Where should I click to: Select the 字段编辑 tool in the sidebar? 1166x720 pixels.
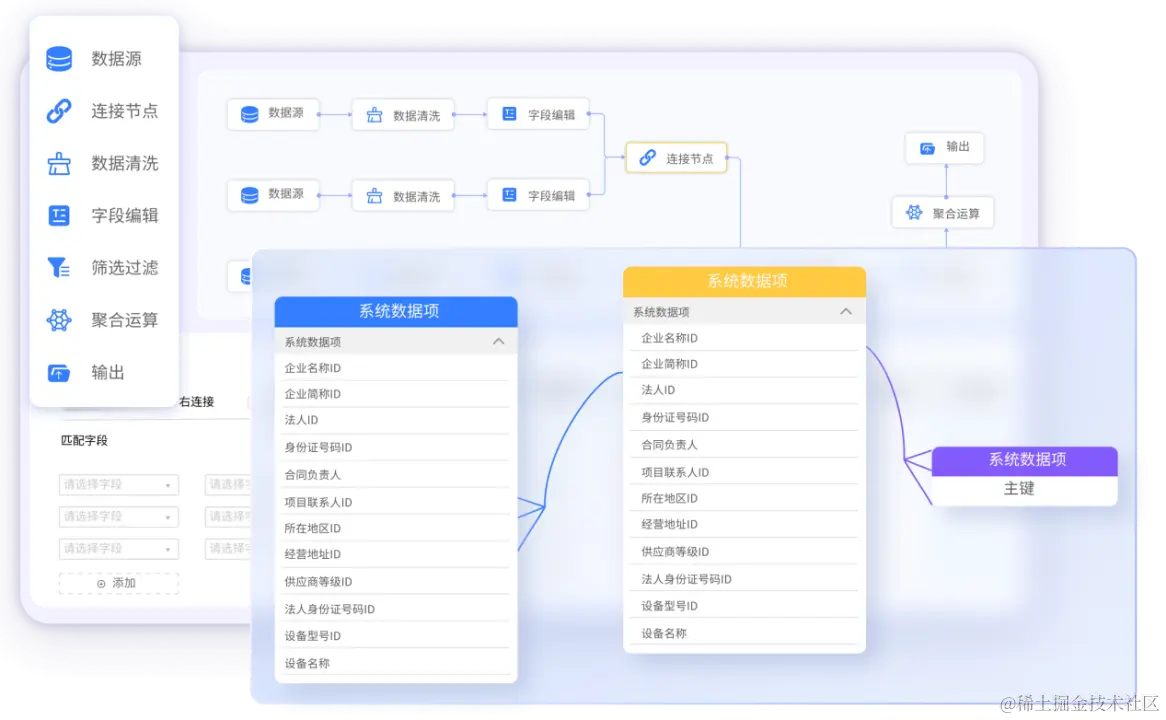tap(103, 215)
